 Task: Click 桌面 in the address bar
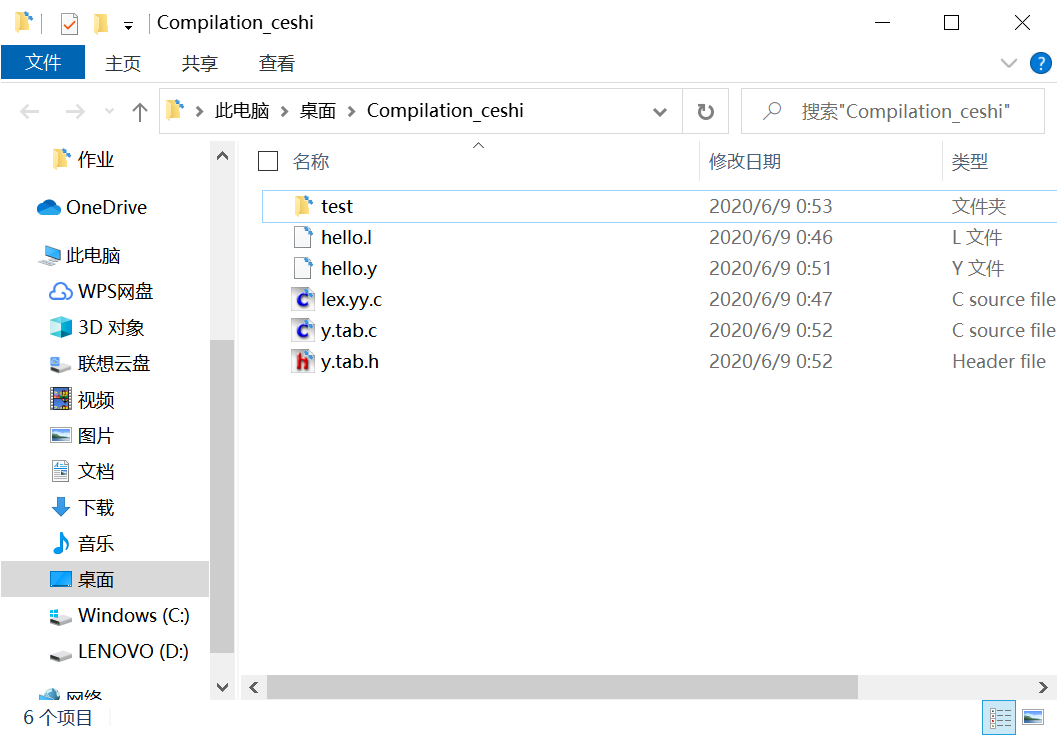pyautogui.click(x=318, y=111)
